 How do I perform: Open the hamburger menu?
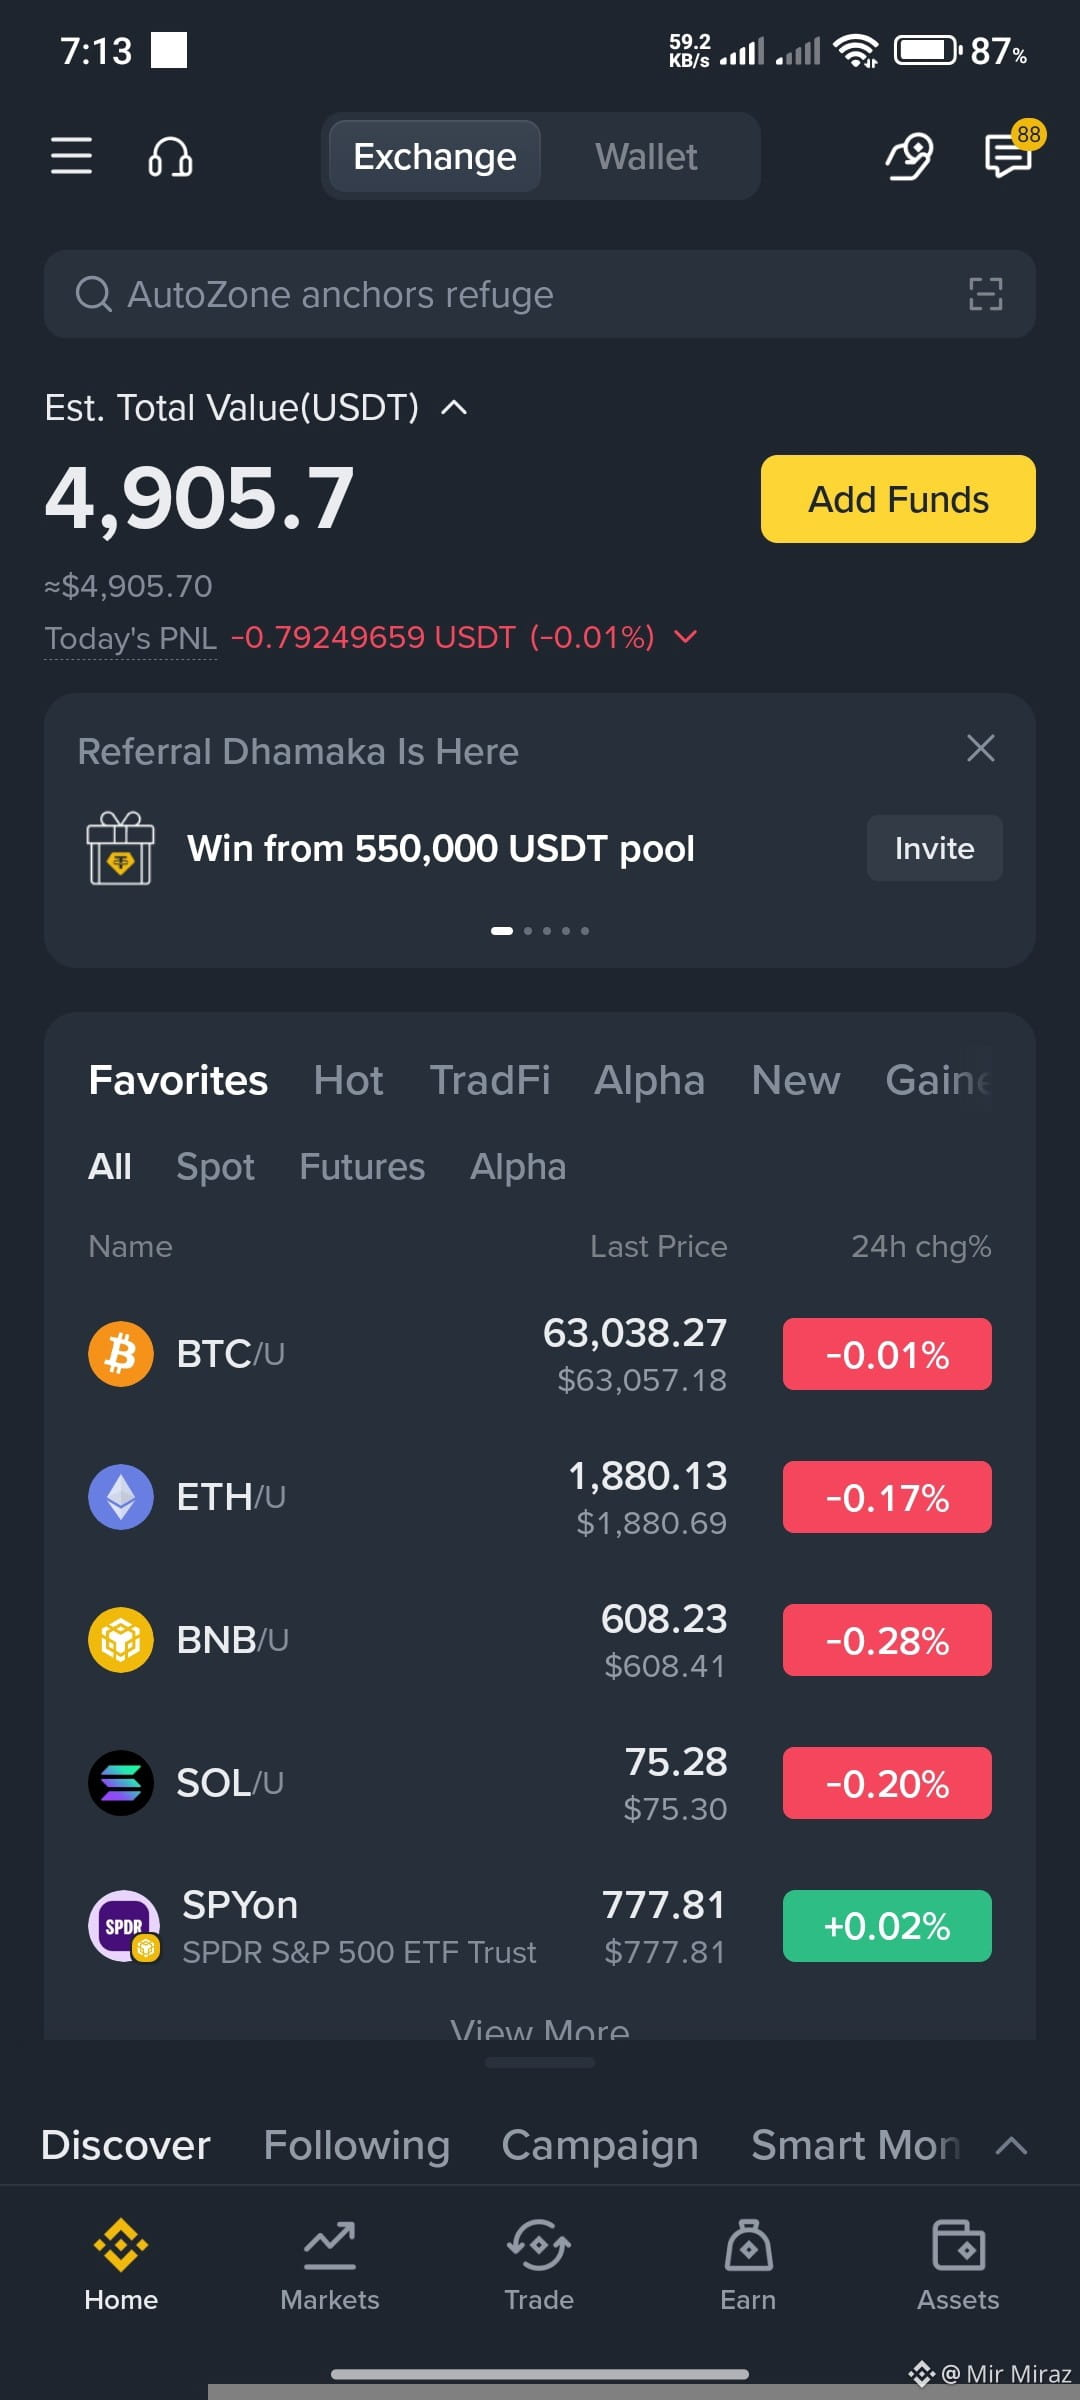[x=72, y=156]
